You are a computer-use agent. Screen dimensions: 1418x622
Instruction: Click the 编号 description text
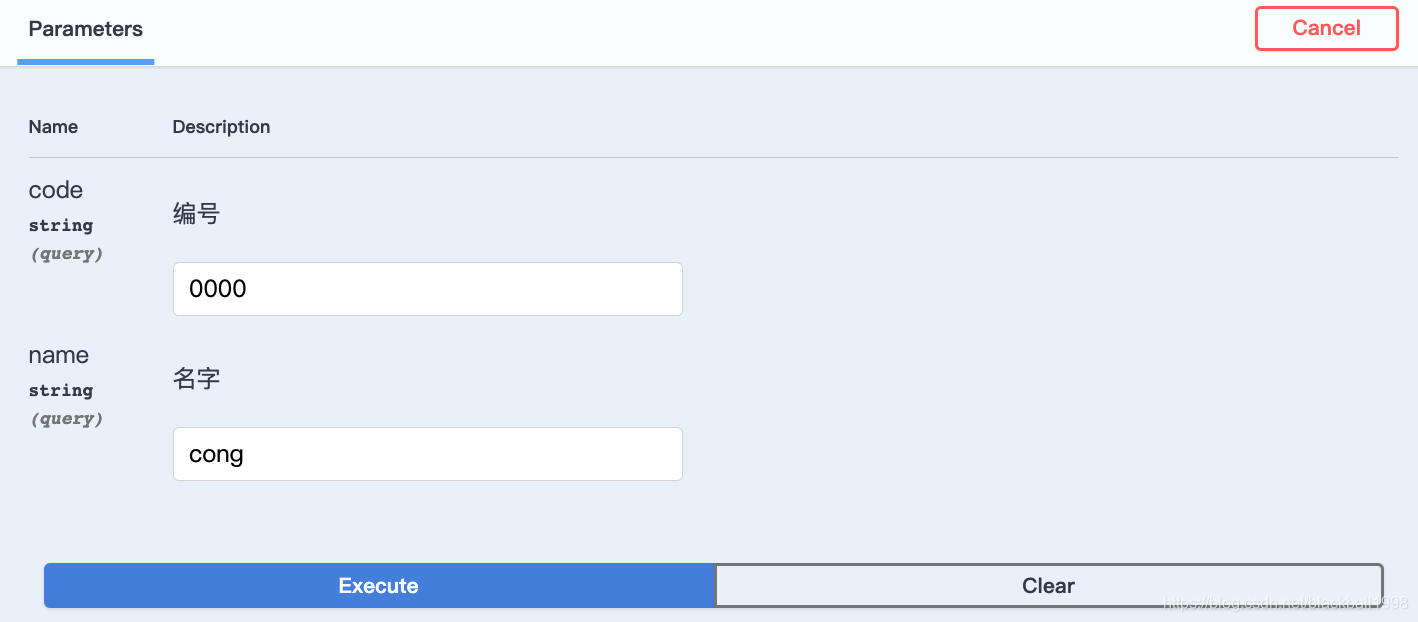pos(196,214)
